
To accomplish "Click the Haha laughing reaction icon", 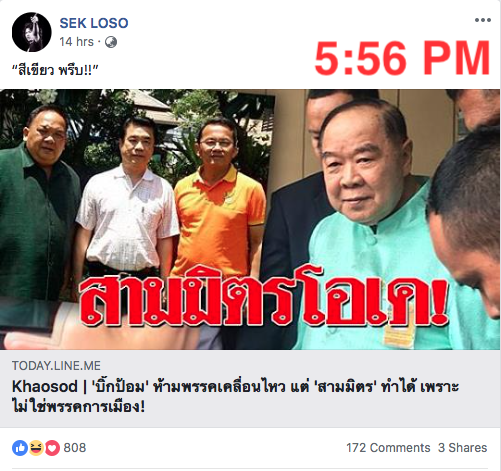I will coord(36,448).
